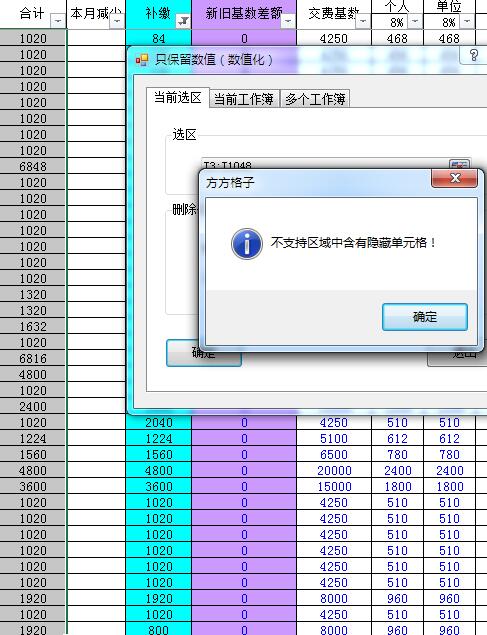This screenshot has height=635, width=487.
Task: Click the range selector icon in 选区 field
Action: (460, 164)
